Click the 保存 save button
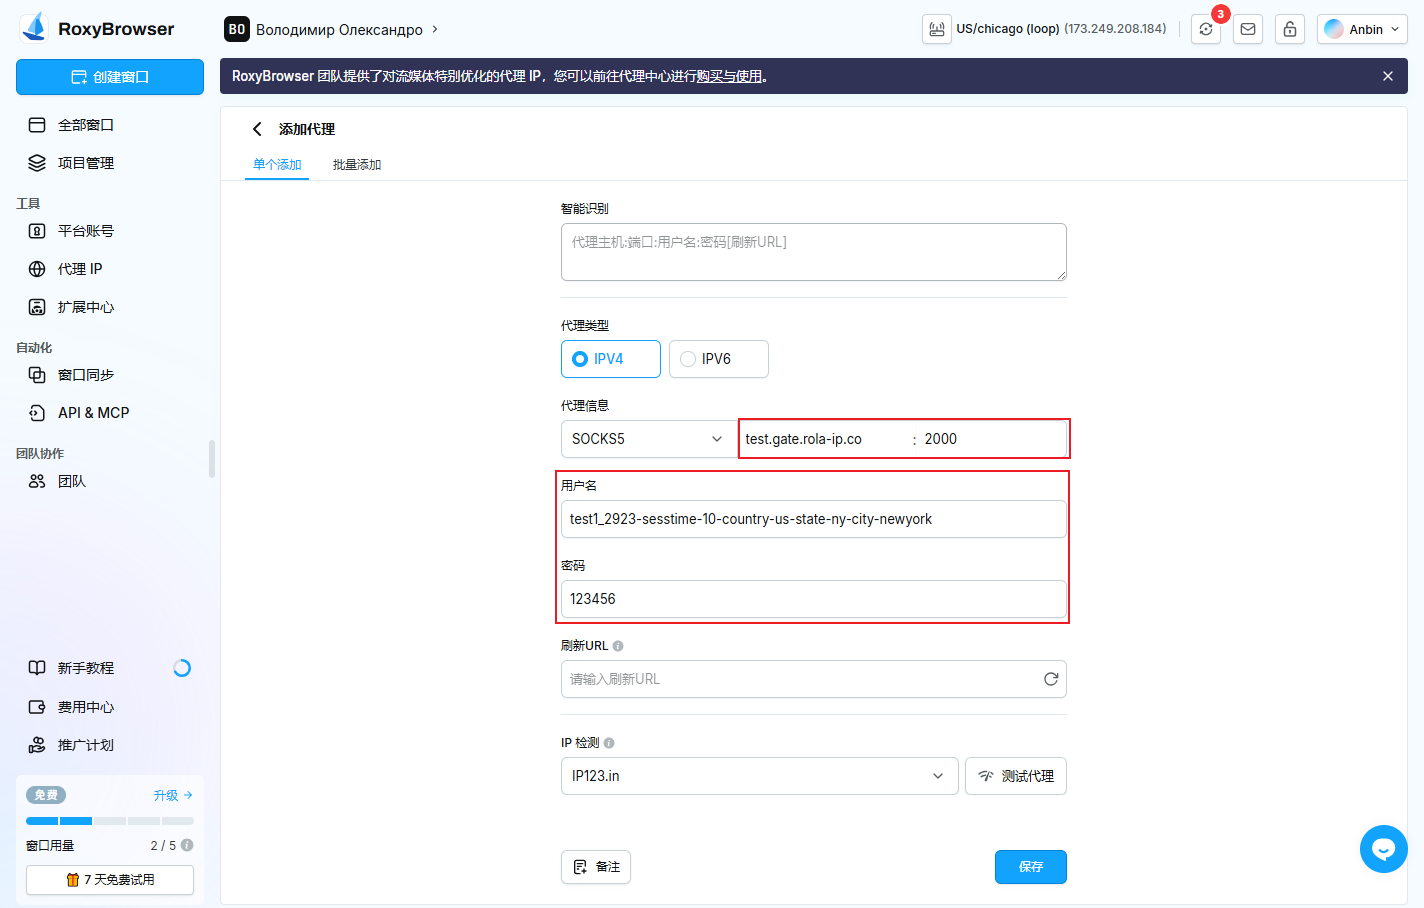The width and height of the screenshot is (1424, 908). 1030,867
